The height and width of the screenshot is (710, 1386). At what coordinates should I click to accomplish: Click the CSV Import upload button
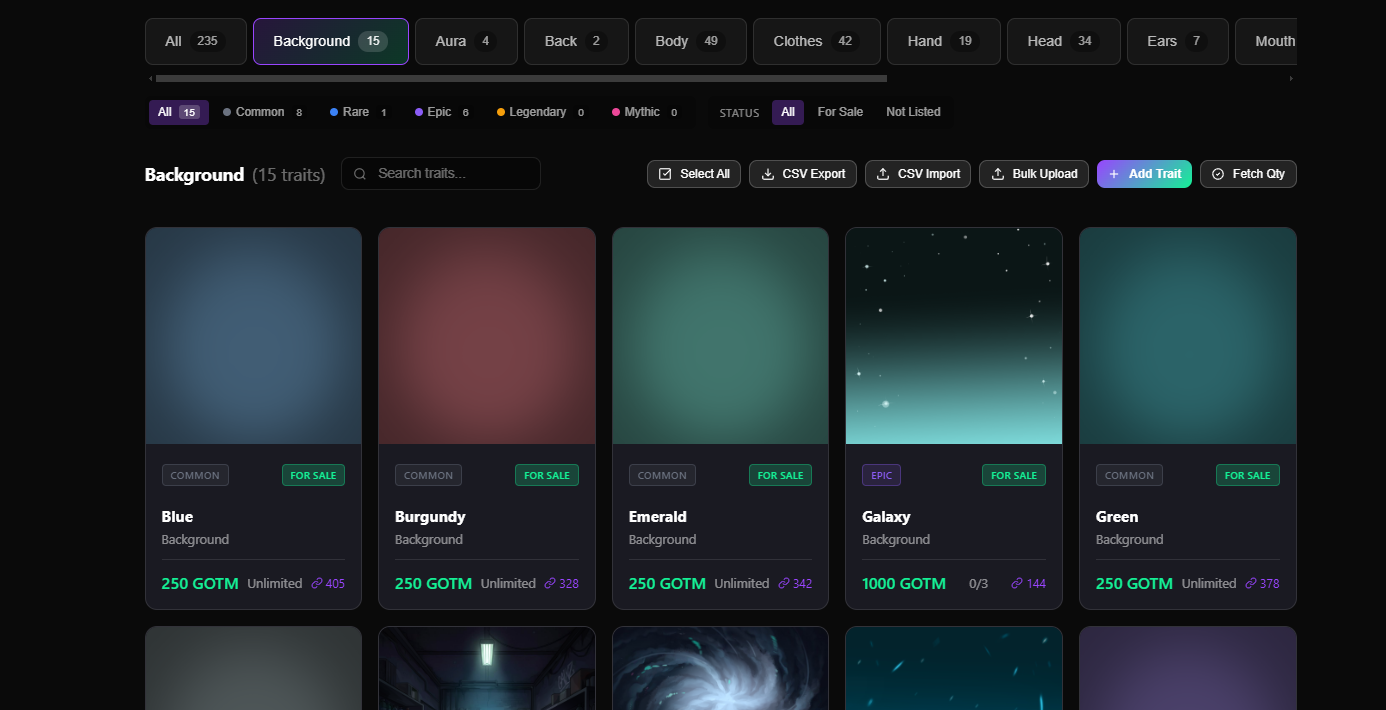click(917, 174)
